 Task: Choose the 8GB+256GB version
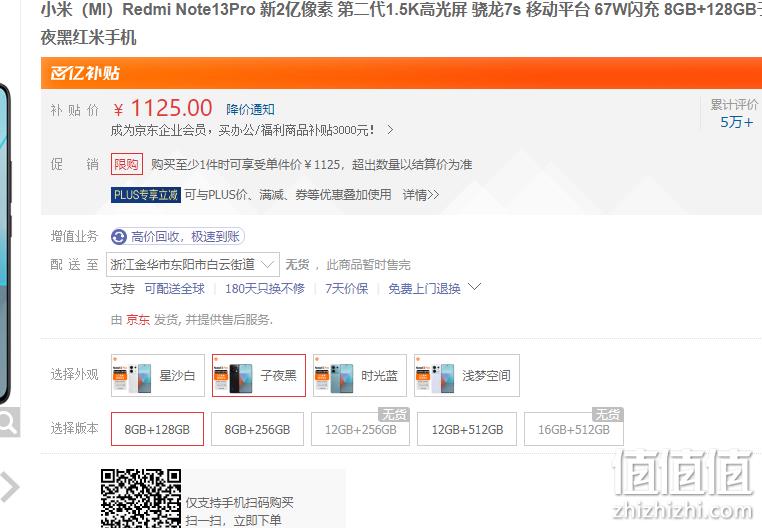click(258, 429)
